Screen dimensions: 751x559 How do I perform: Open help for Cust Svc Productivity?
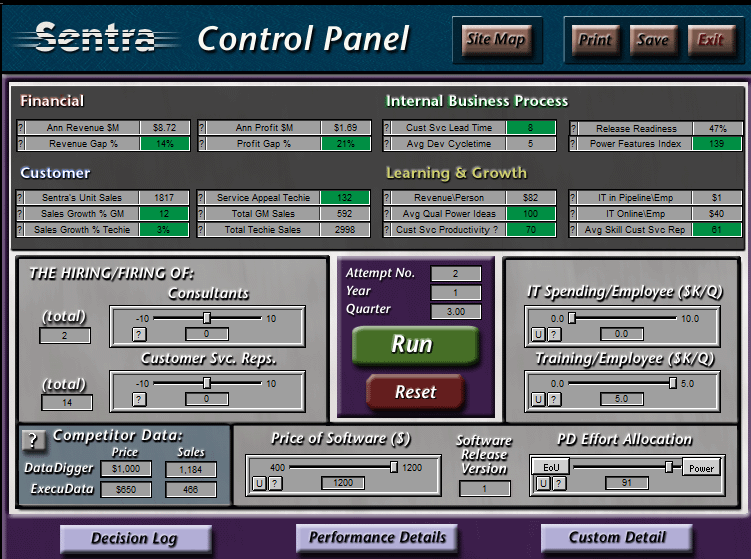point(387,230)
